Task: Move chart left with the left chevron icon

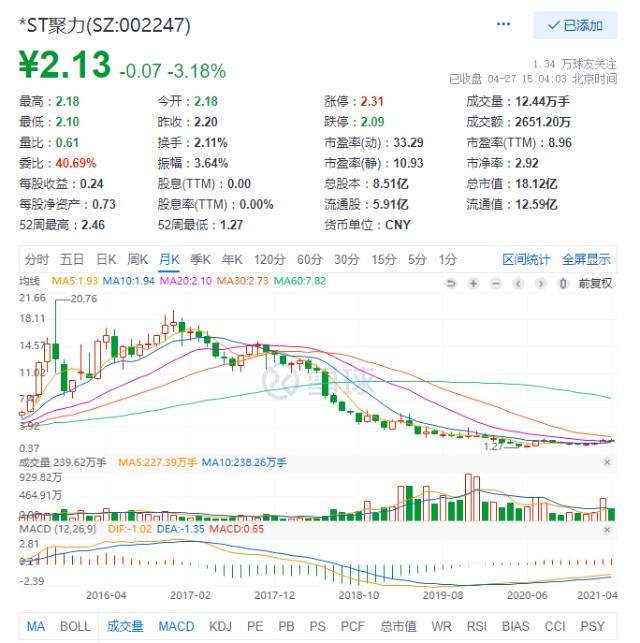Action: tap(518, 283)
